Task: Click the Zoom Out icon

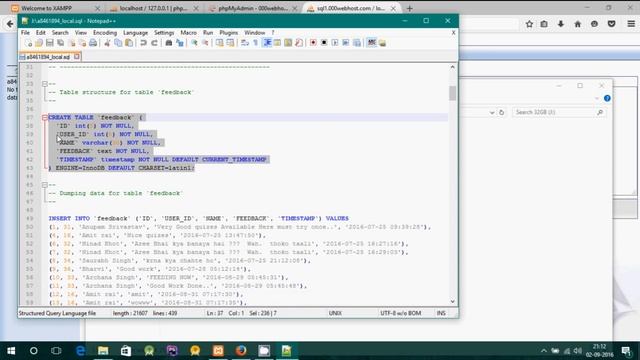Action: 205,43
